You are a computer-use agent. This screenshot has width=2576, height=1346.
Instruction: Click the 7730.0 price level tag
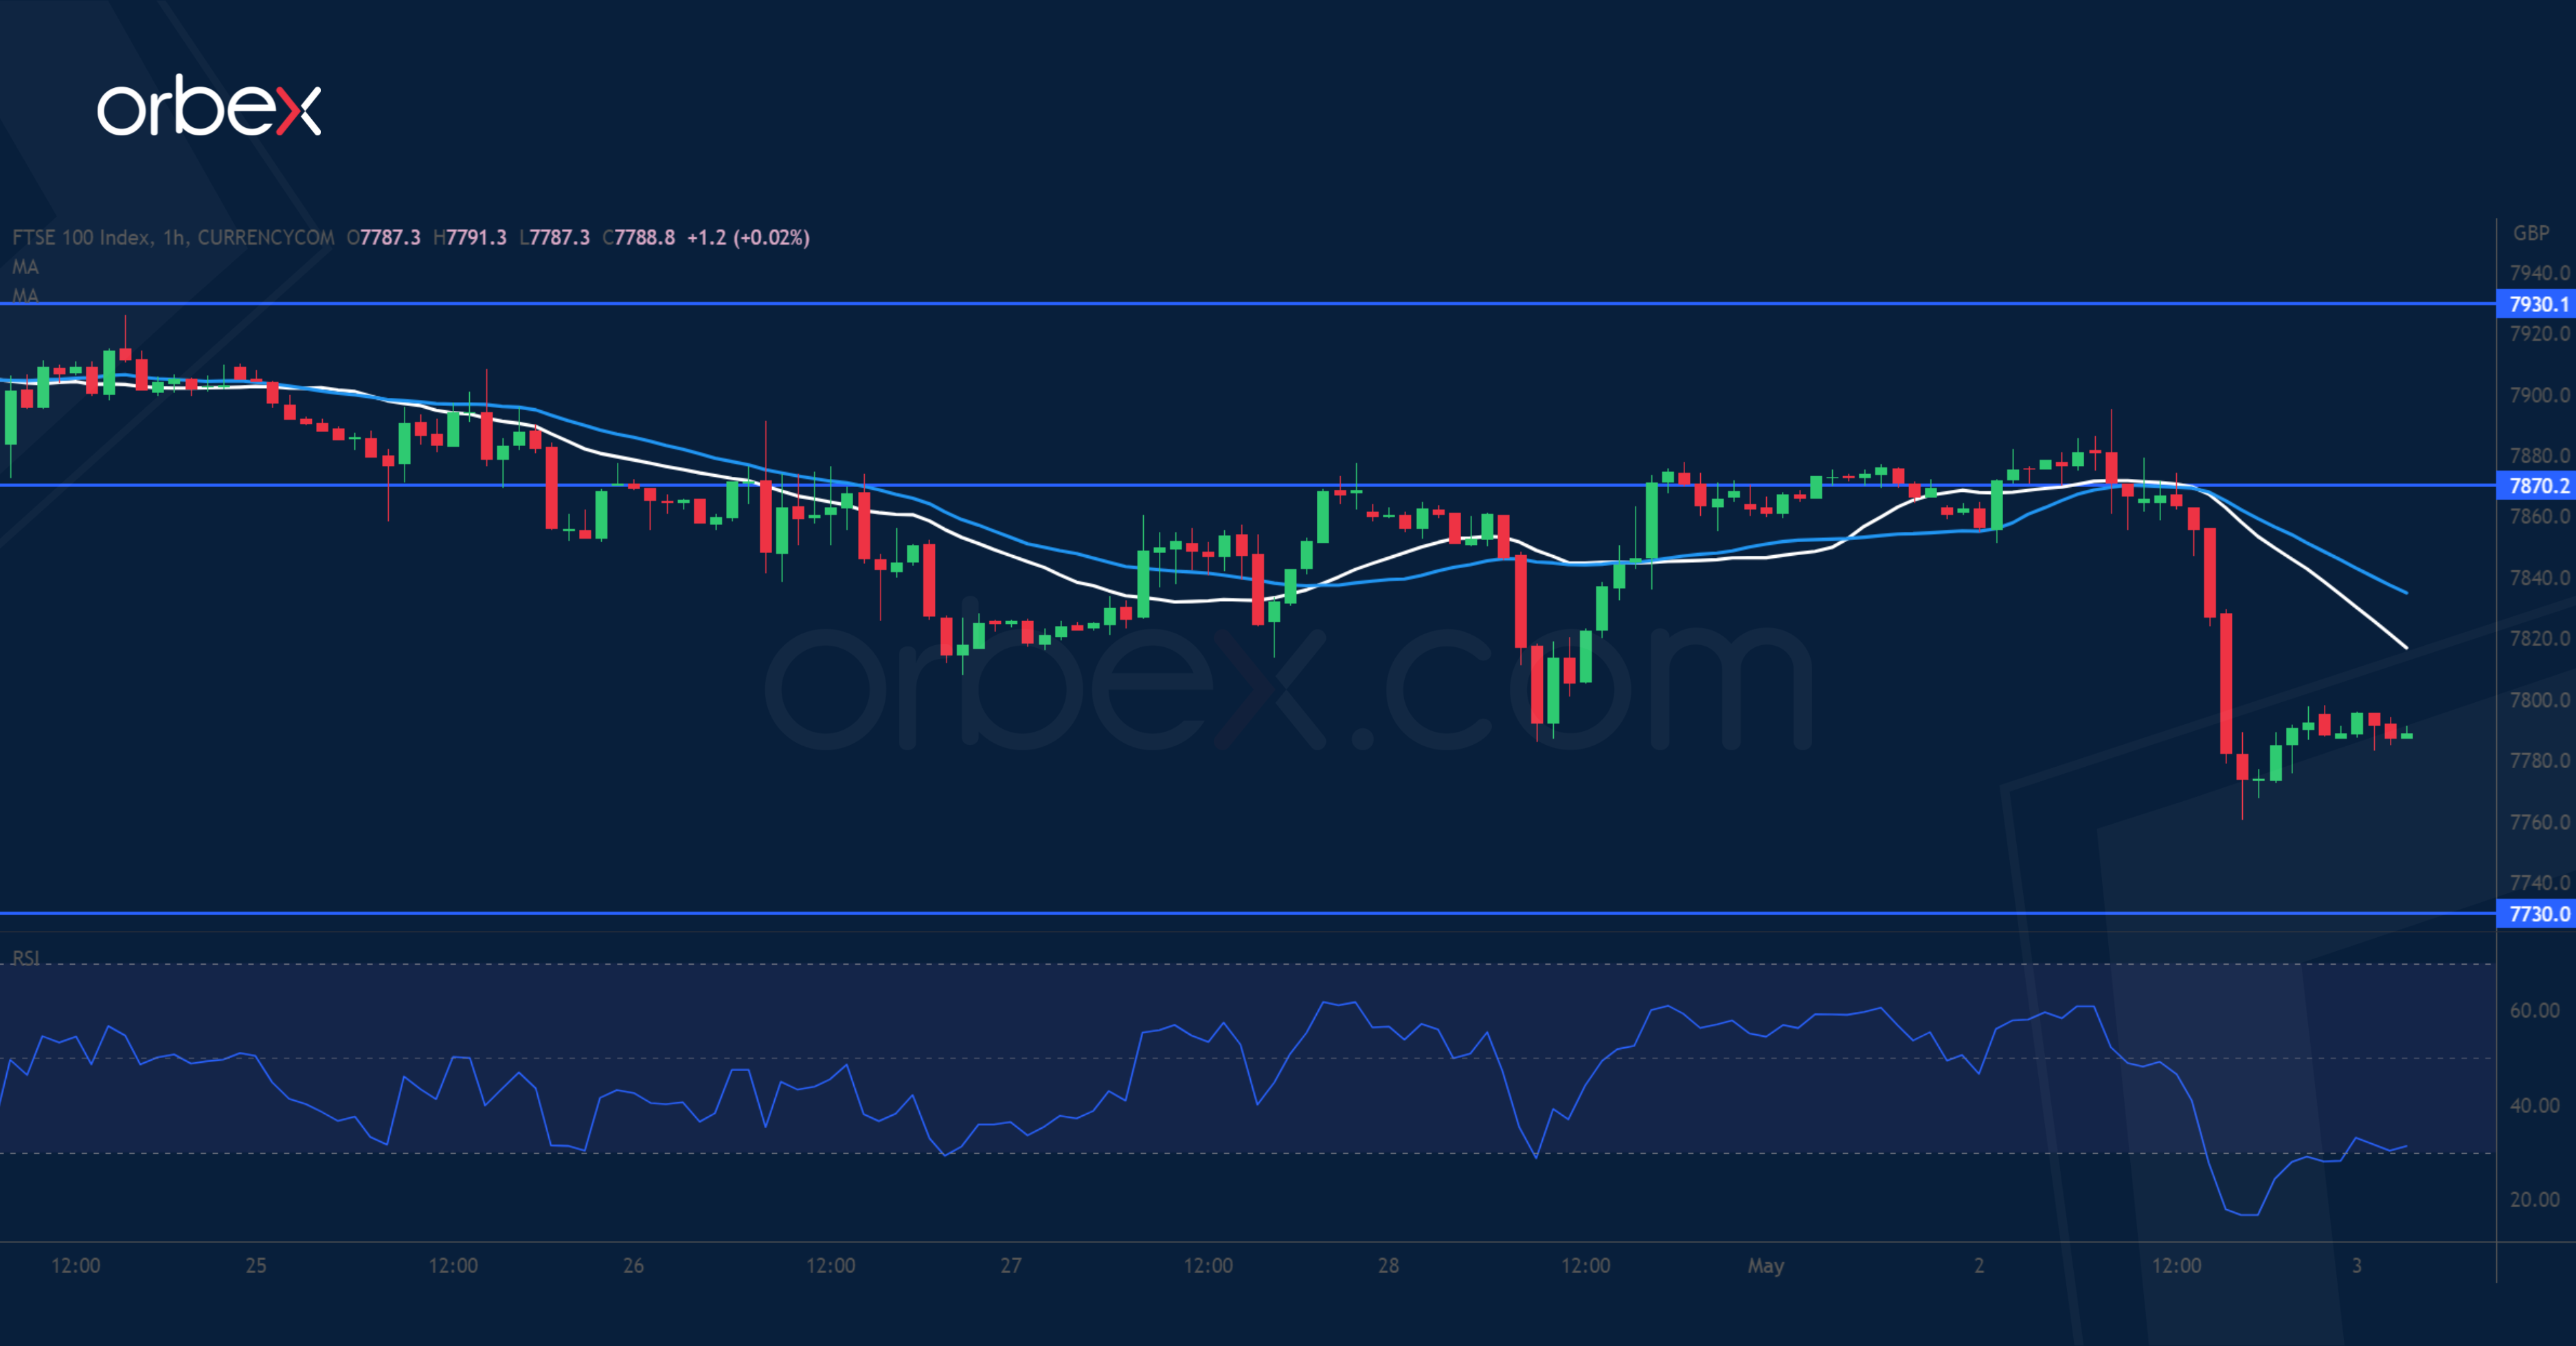tap(2537, 914)
